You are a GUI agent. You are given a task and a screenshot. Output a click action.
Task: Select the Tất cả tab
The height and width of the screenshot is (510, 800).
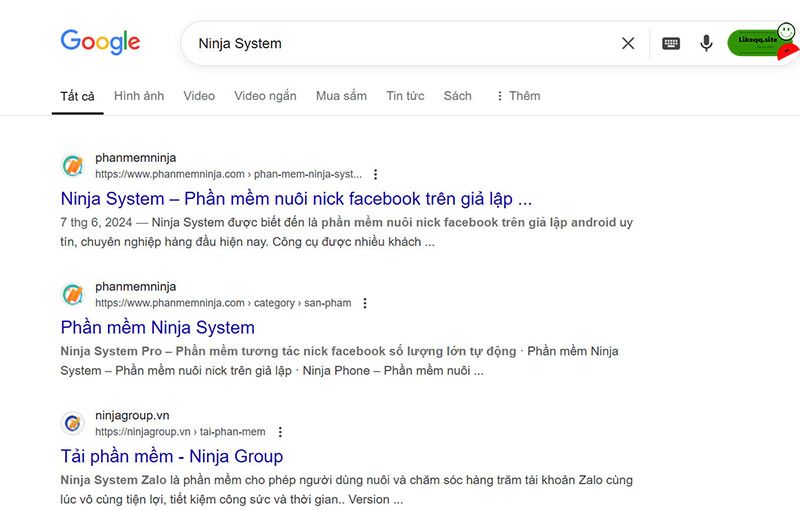[x=78, y=96]
